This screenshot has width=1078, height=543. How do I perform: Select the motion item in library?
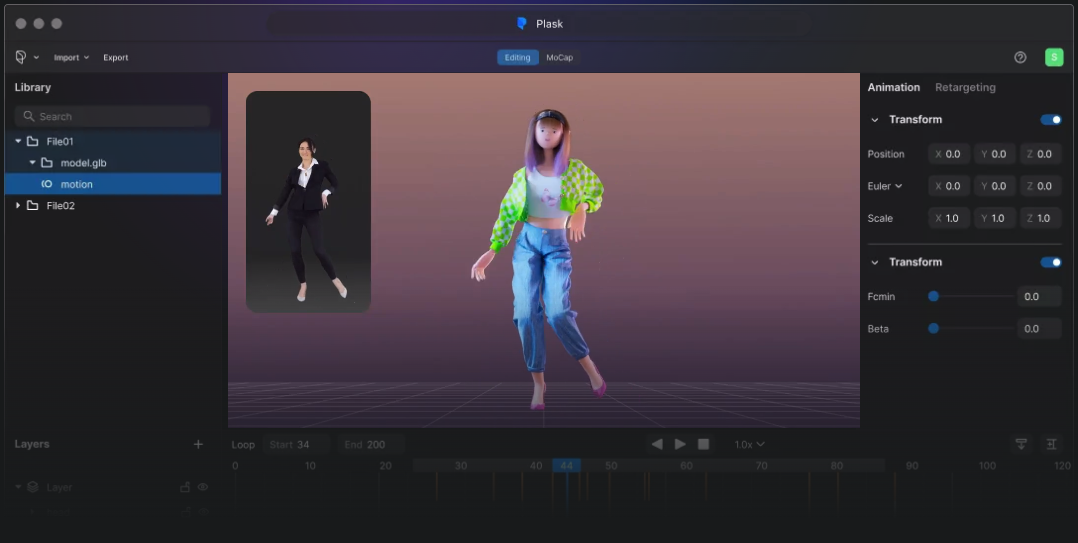(77, 184)
